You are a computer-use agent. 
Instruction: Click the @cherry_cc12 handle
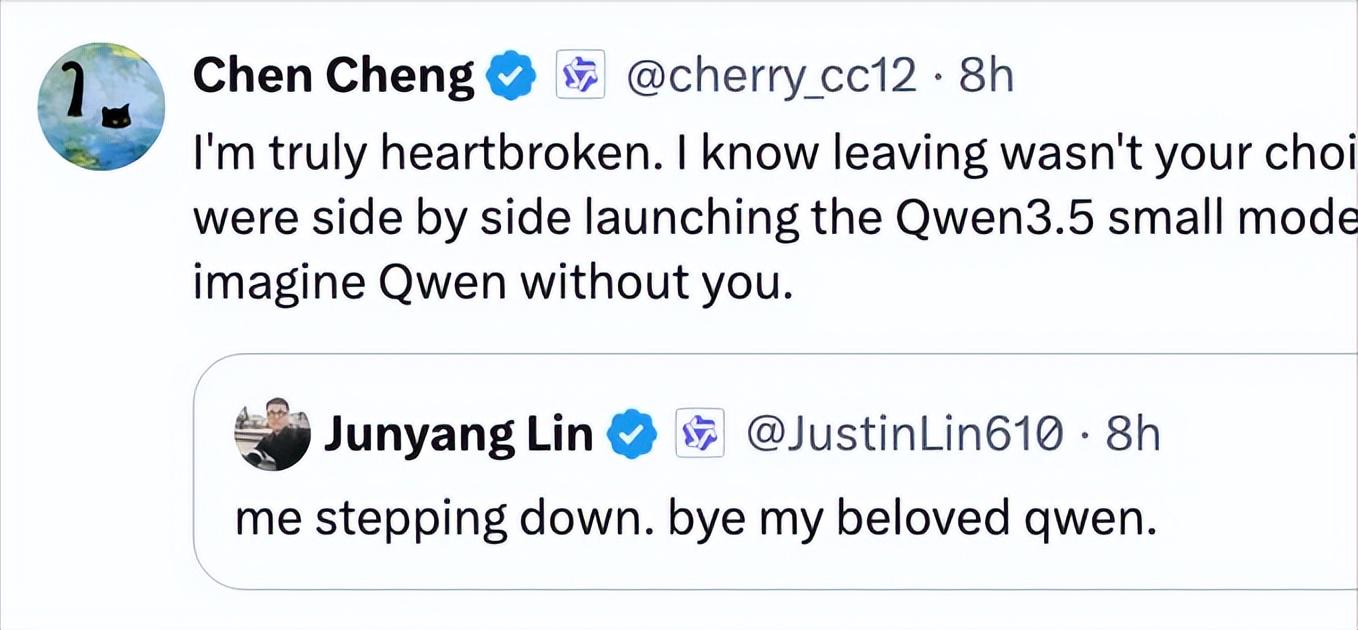770,76
